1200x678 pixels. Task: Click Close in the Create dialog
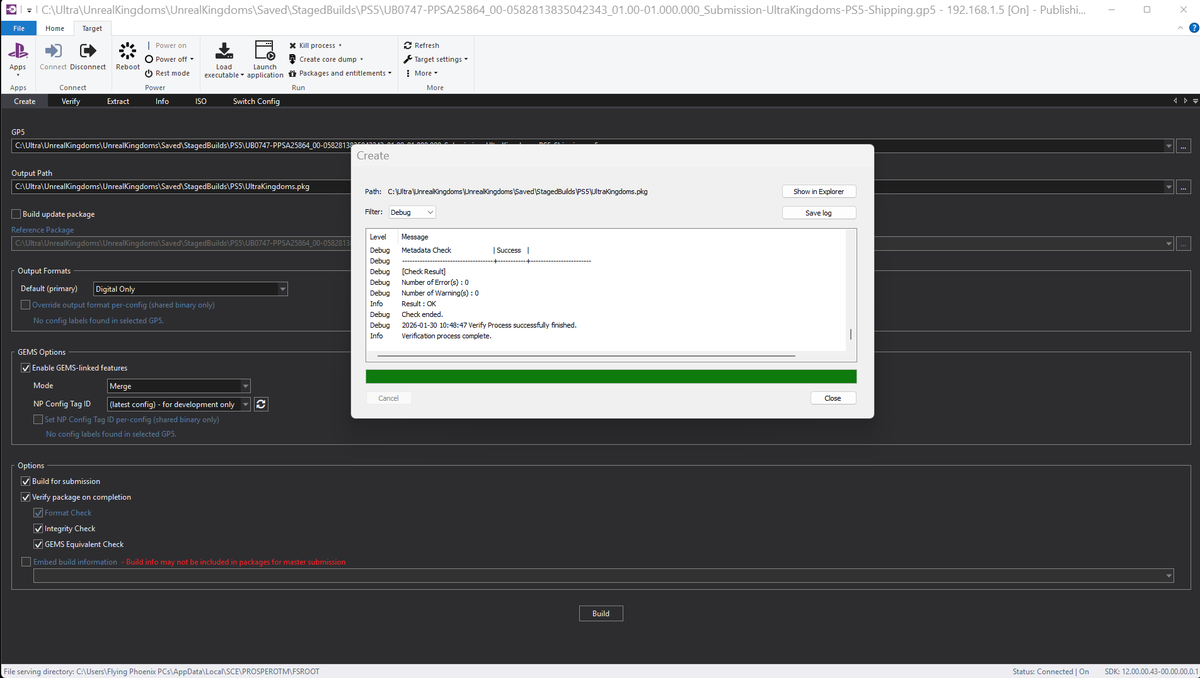(833, 398)
